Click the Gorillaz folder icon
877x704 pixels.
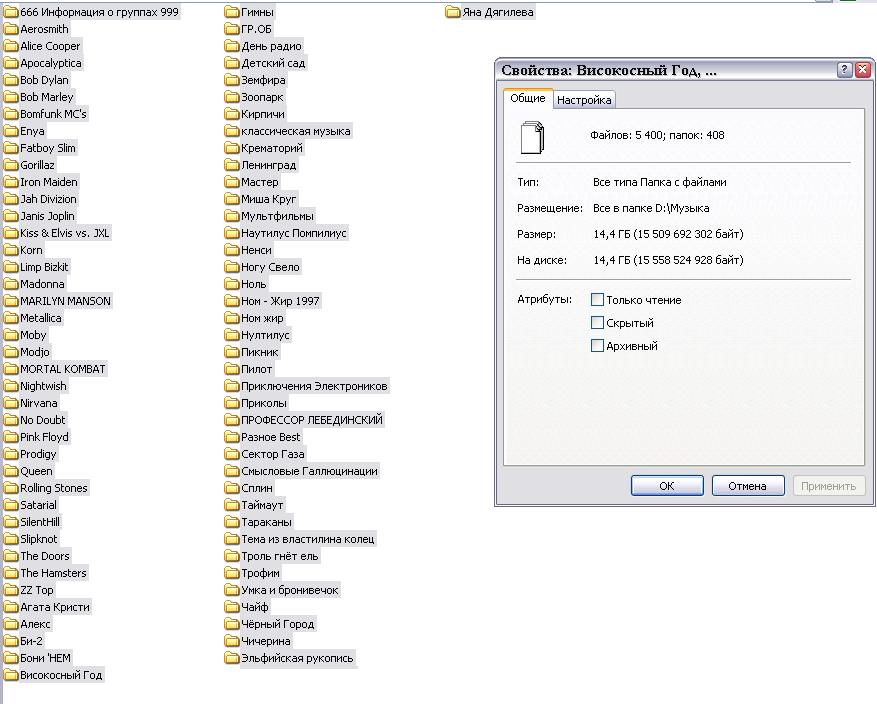[x=11, y=165]
